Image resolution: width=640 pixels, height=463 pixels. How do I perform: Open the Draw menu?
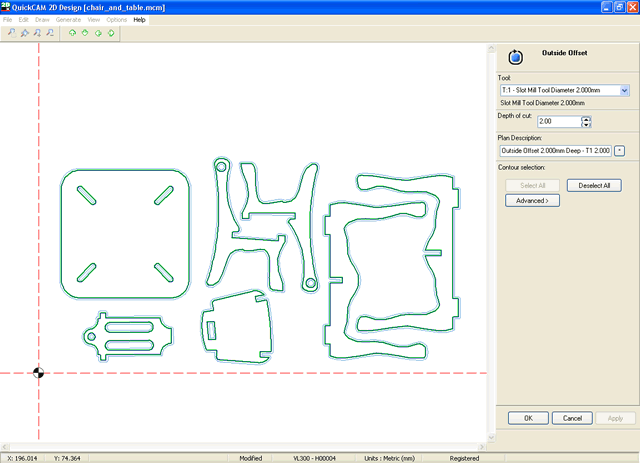[x=42, y=20]
